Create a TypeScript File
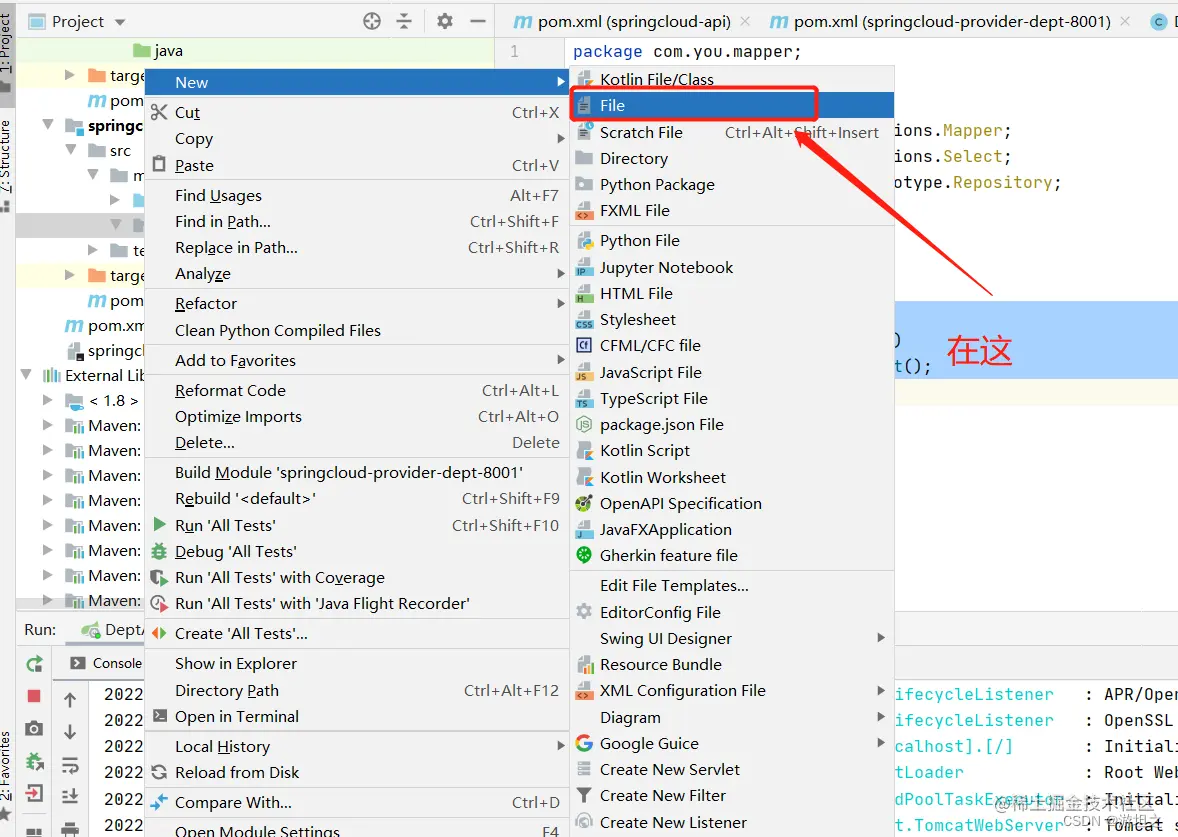Viewport: 1178px width, 837px height. coord(732,399)
